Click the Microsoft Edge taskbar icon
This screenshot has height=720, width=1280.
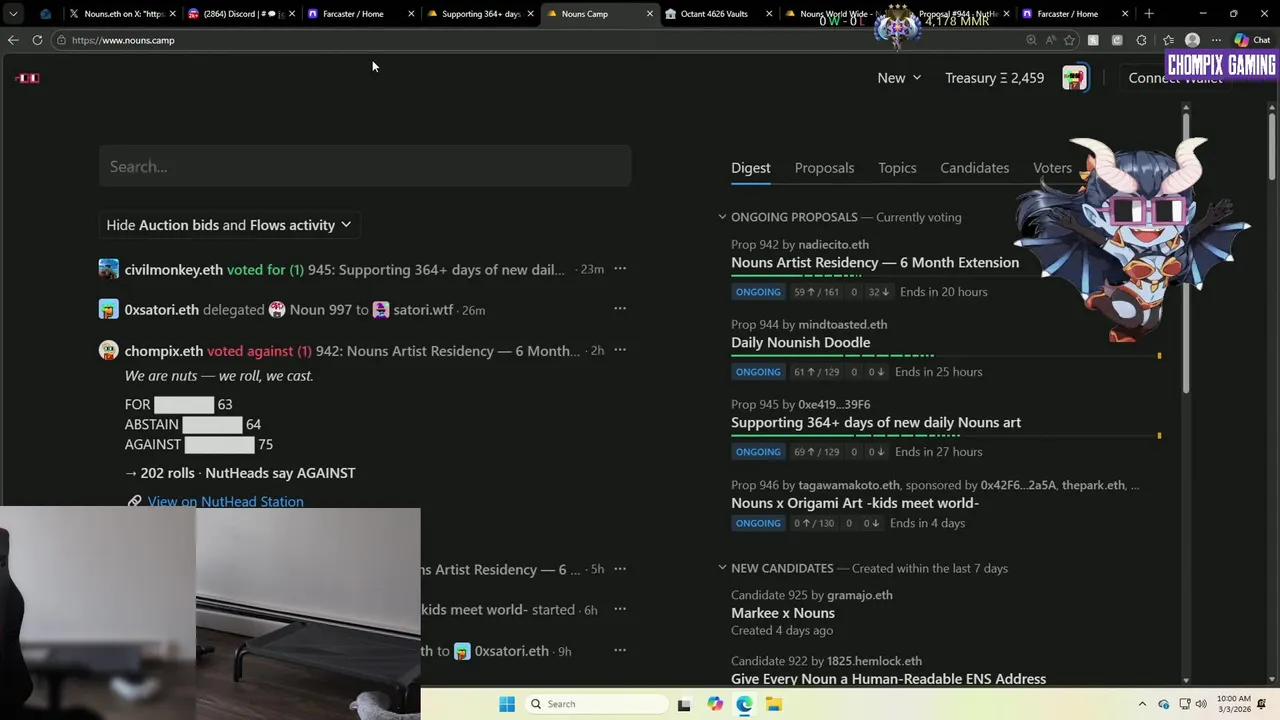(744, 704)
